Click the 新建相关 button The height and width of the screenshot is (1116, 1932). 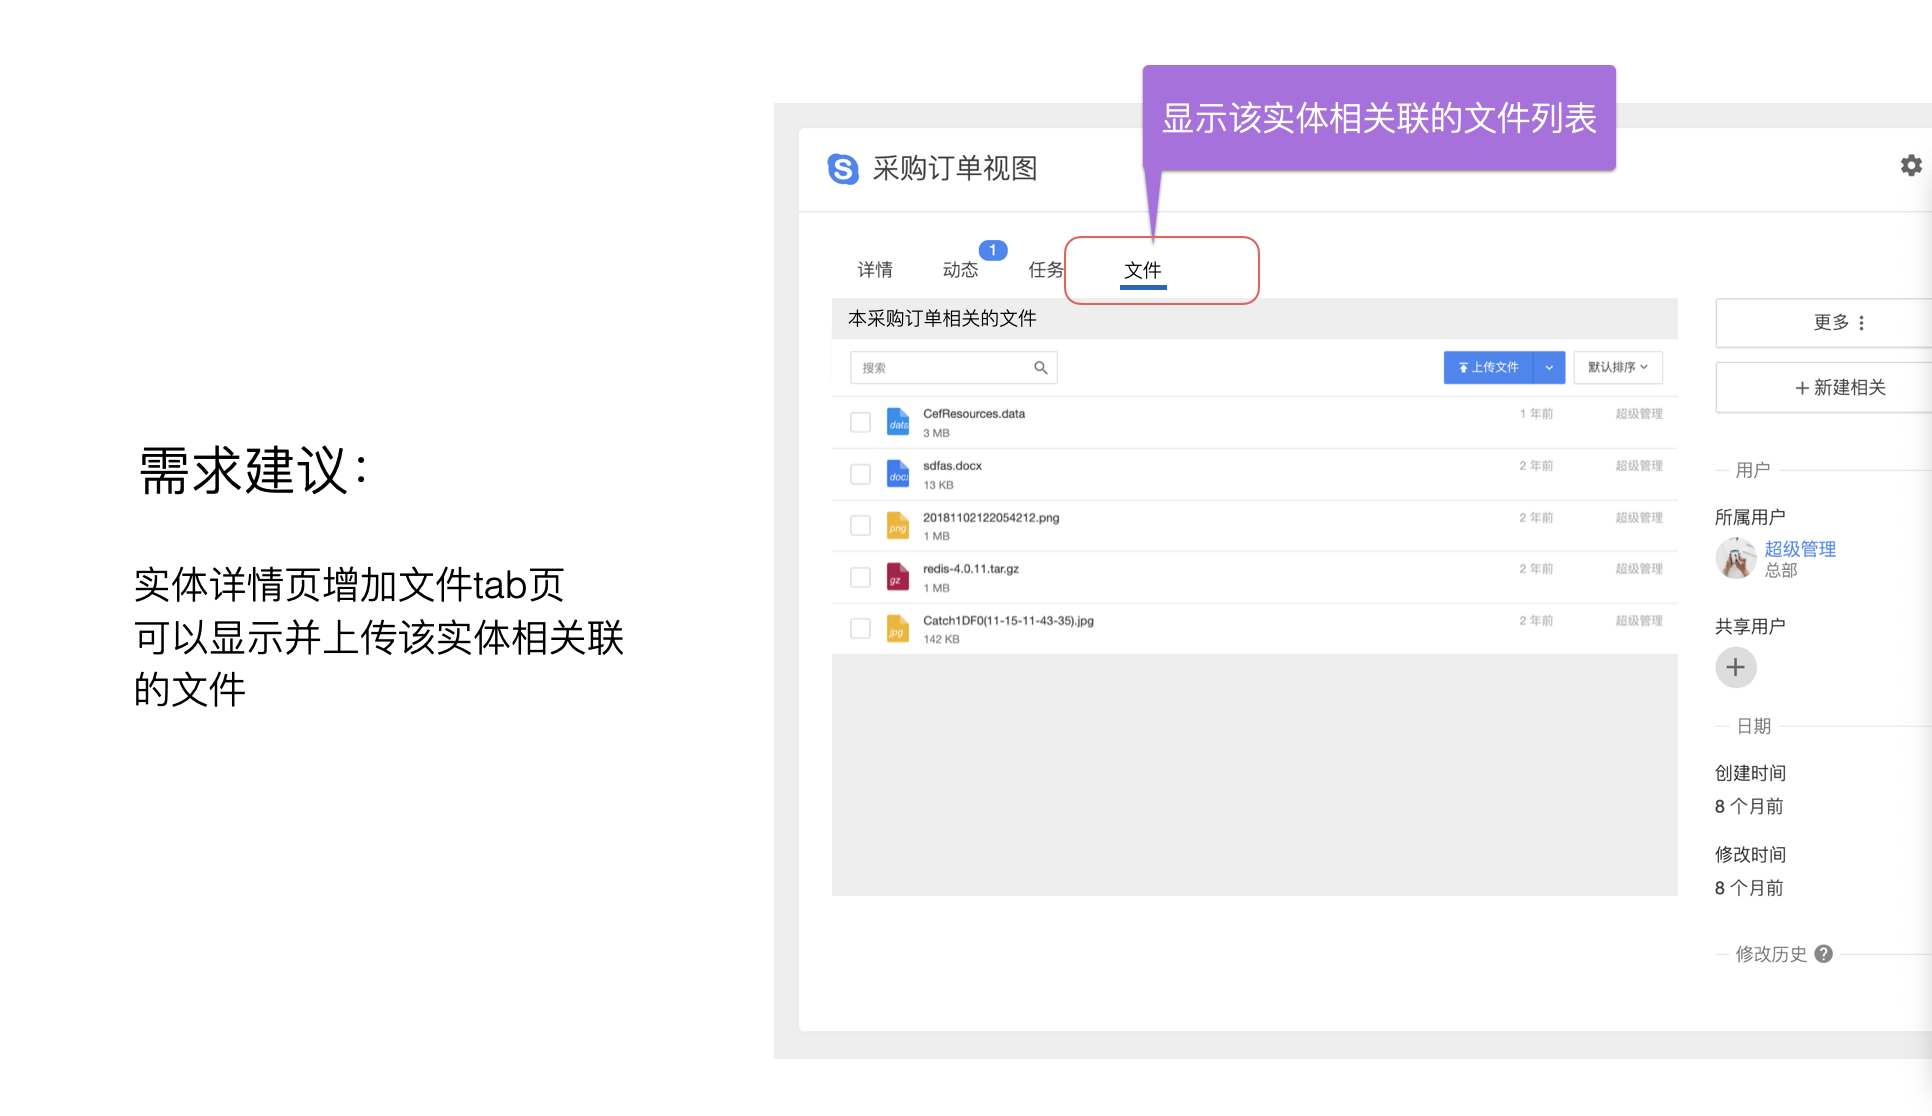(x=1838, y=387)
